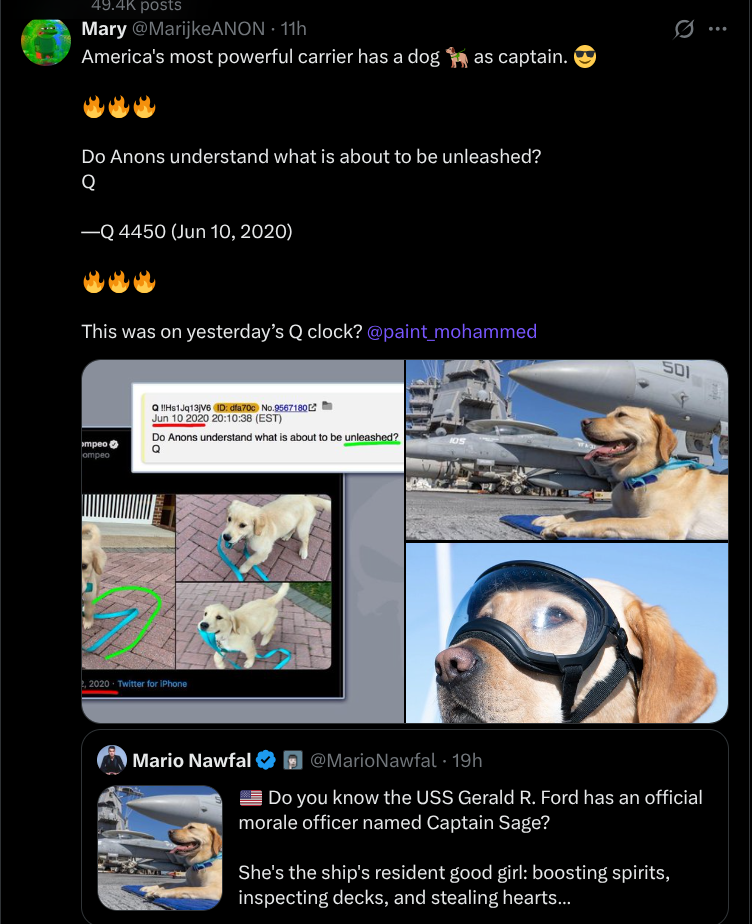752x924 pixels.
Task: Open quoted post's dog thumbnail image
Action: point(160,848)
